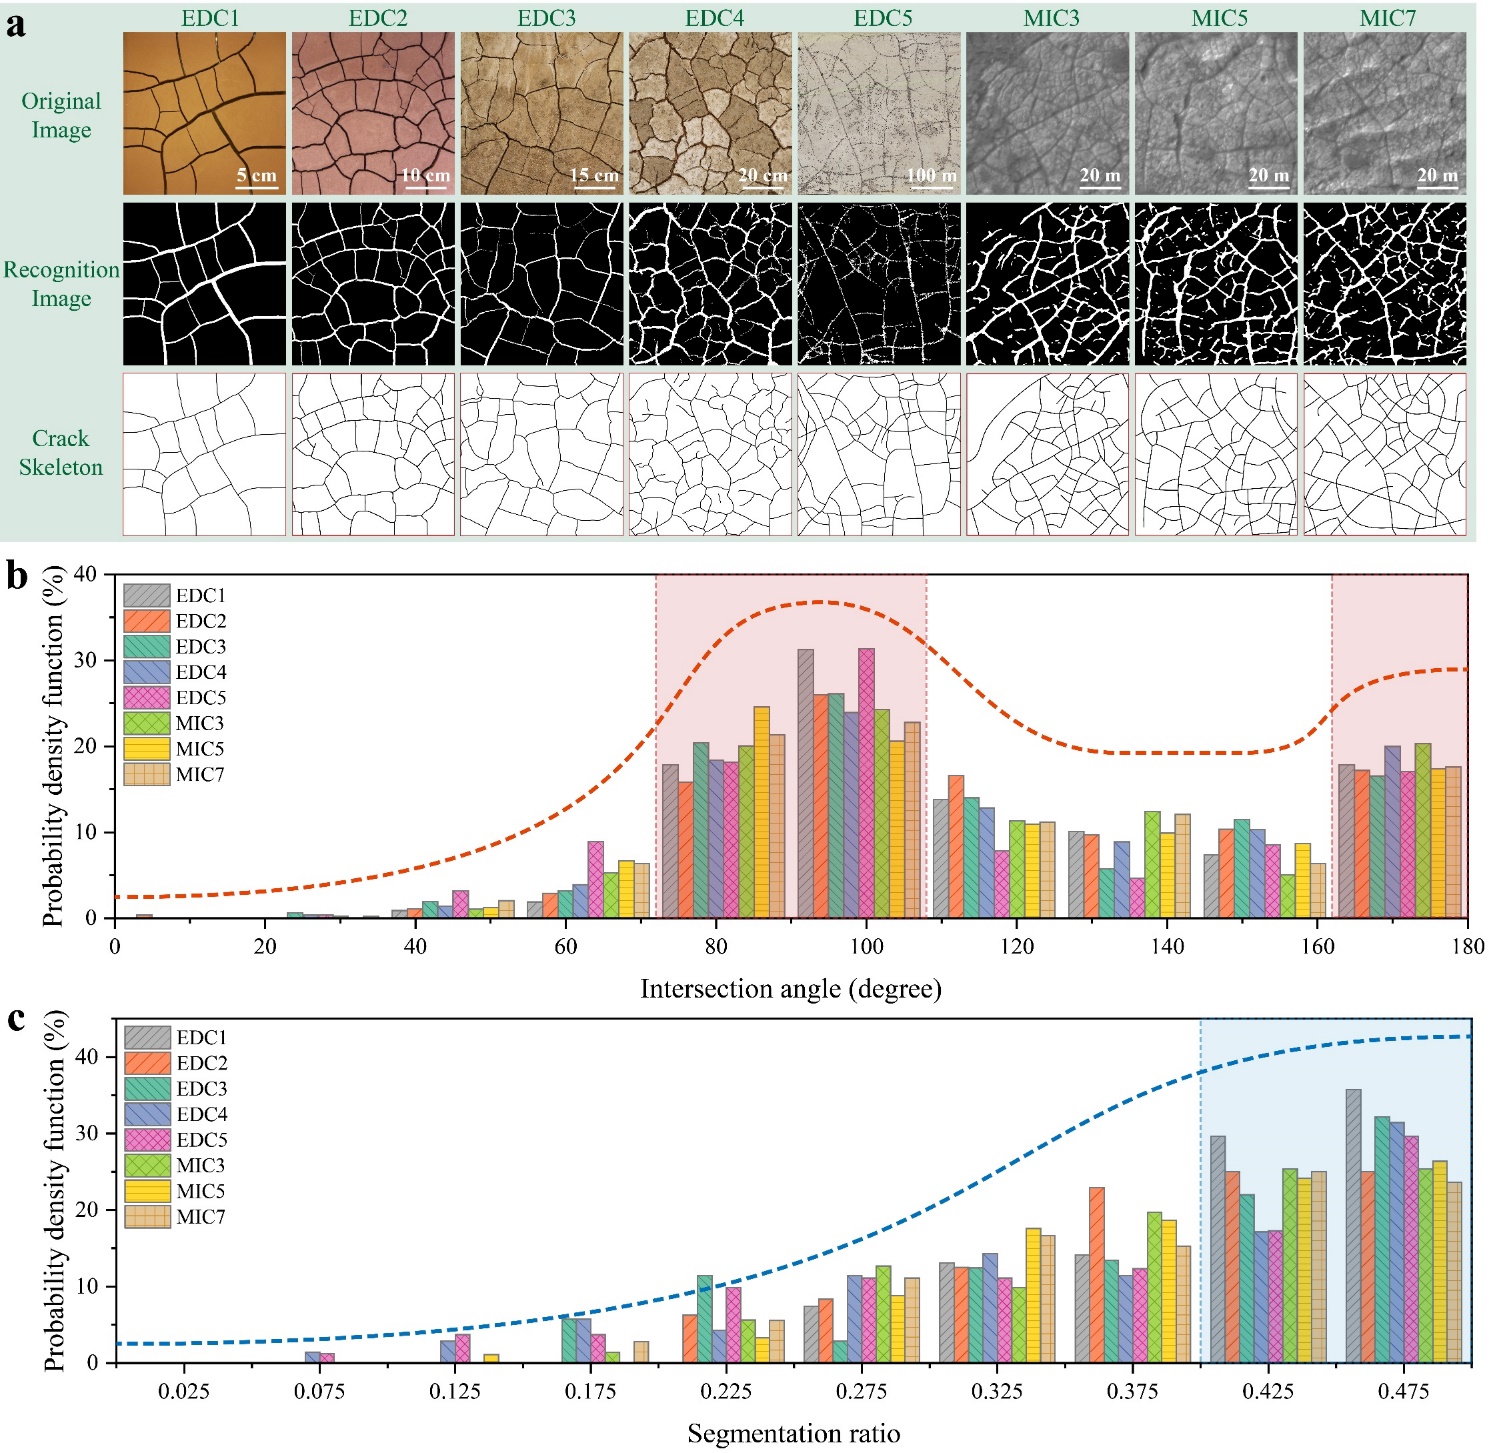Click the MIC5 yellow legend swatch in chart c
1489x1453 pixels.
click(148, 1191)
